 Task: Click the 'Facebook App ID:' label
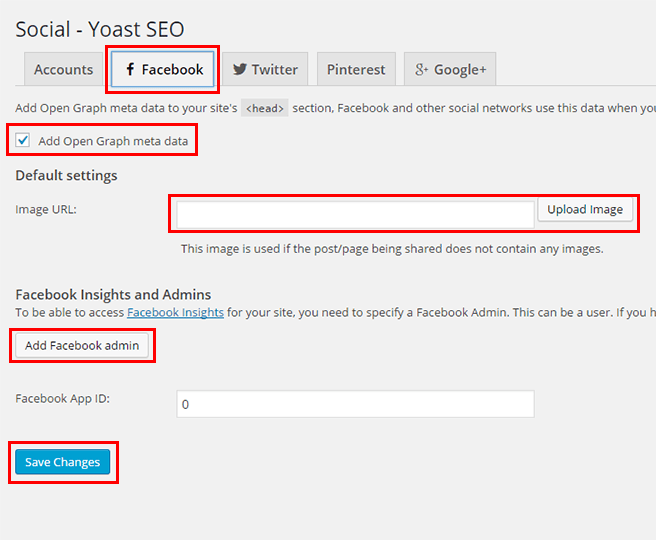tap(63, 399)
